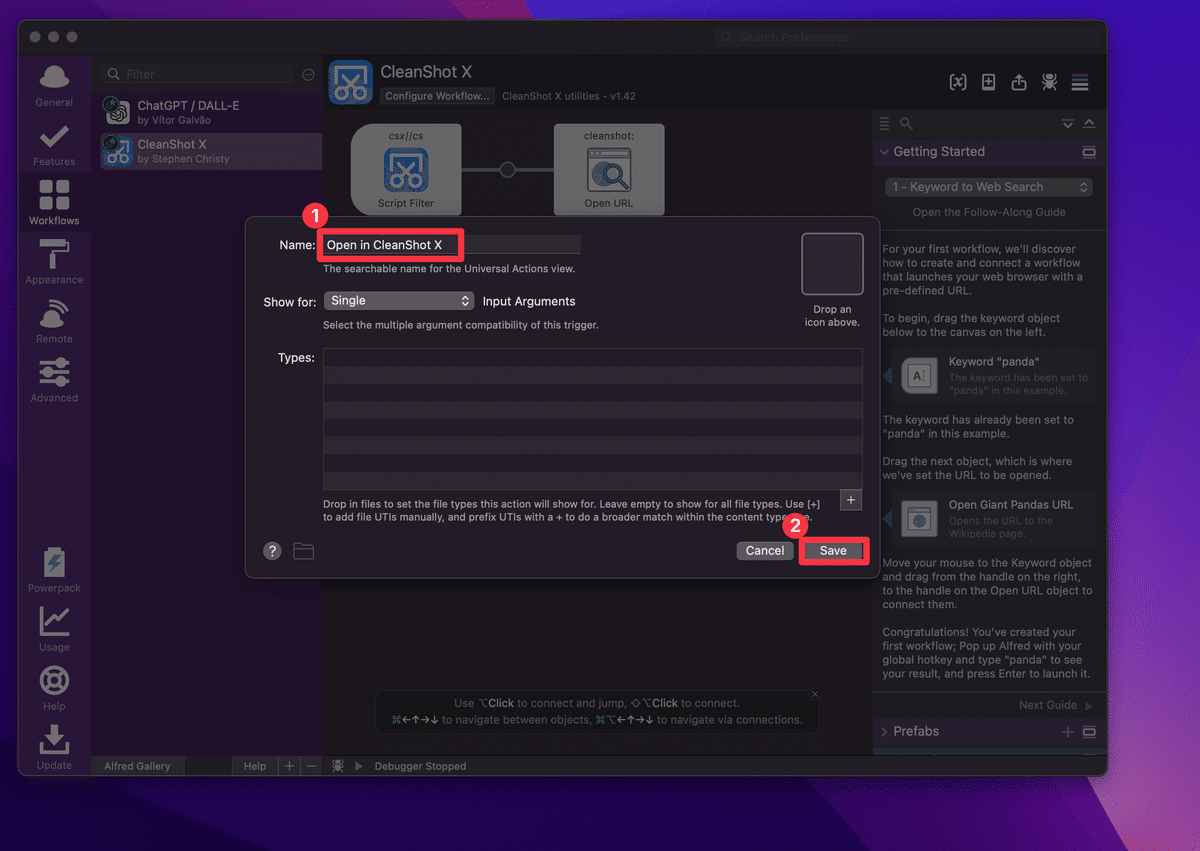Screen dimensions: 1200x851
Task: Click the Open Giant Pandas URL guide object
Action: point(995,518)
